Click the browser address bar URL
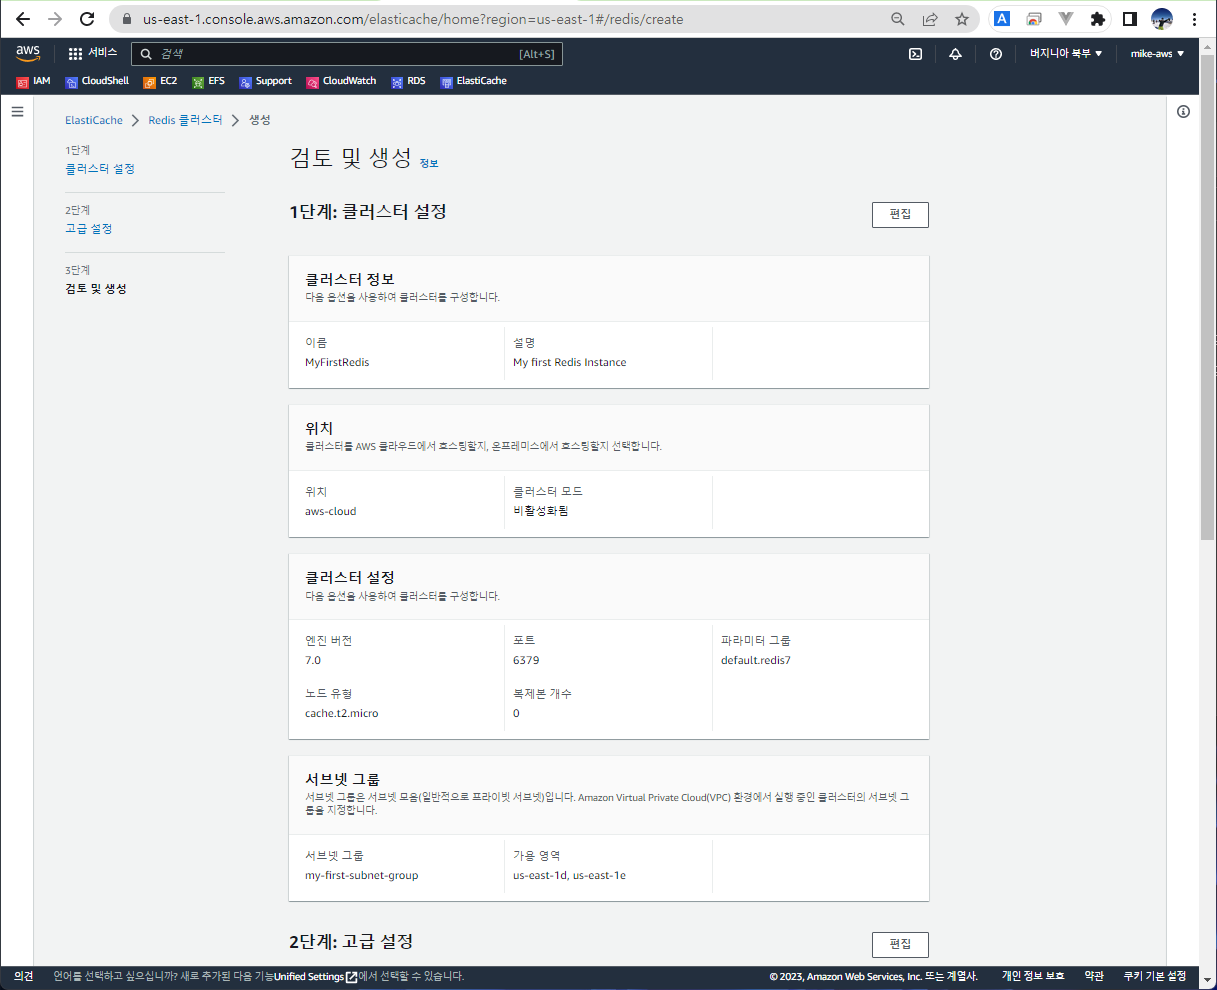This screenshot has height=990, width=1217. [413, 19]
